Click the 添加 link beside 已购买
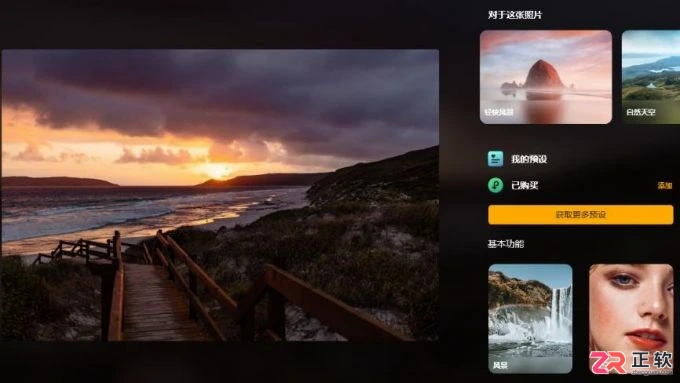Viewport: 680px width, 383px height. tap(664, 186)
